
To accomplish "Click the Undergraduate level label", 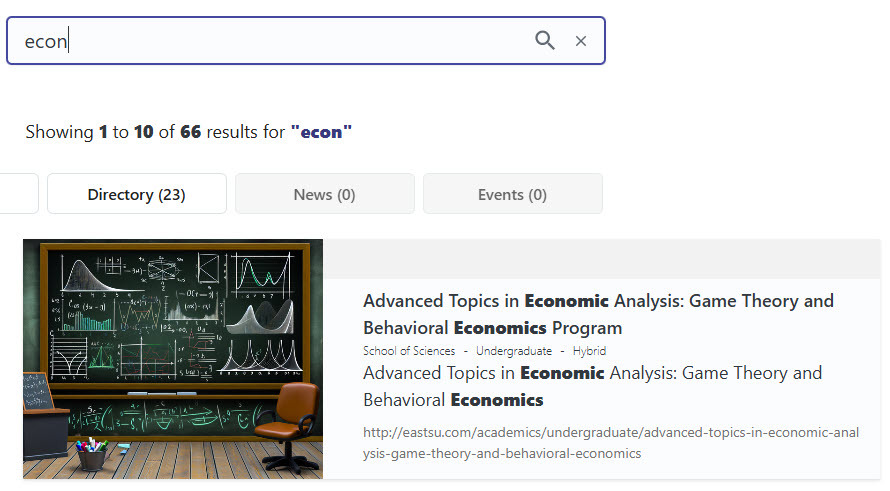I will click(513, 351).
